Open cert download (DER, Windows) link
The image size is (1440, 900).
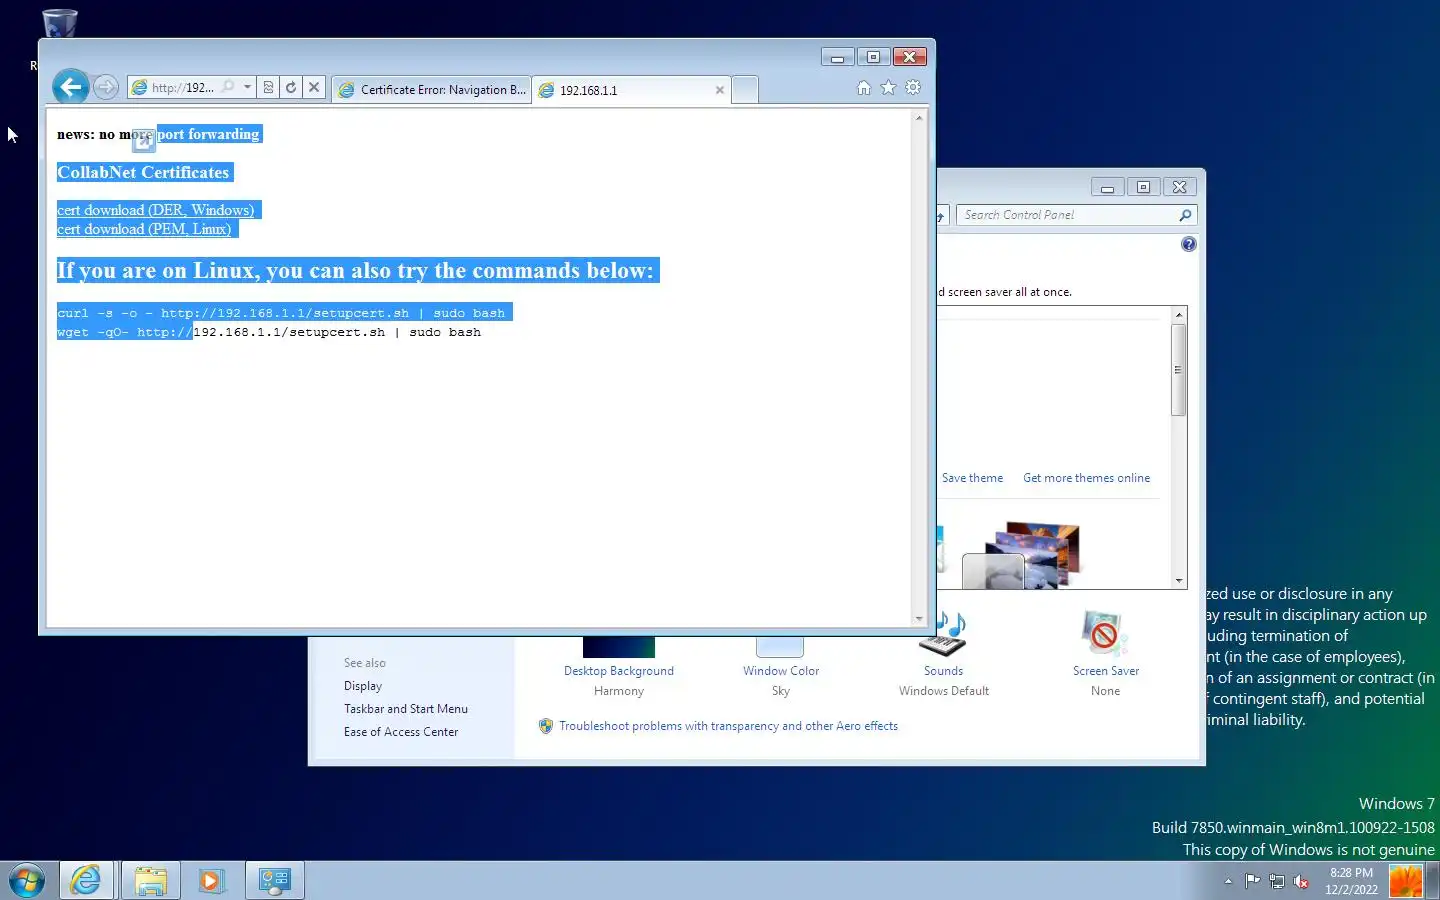[x=156, y=210]
